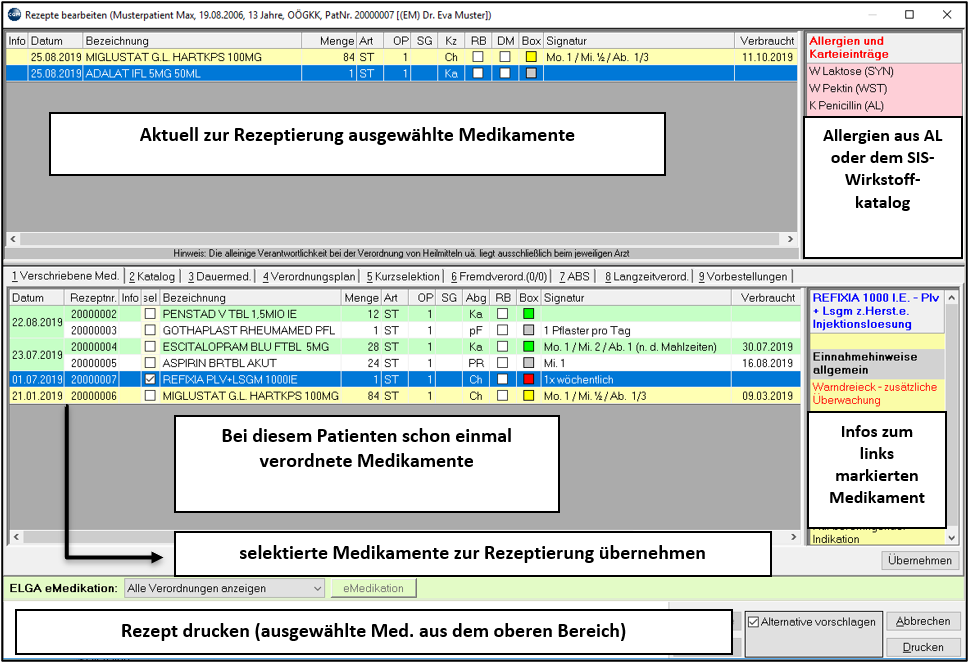This screenshot has height=663, width=969.
Task: Click Verbraucht column header in upper list
Action: tap(766, 41)
